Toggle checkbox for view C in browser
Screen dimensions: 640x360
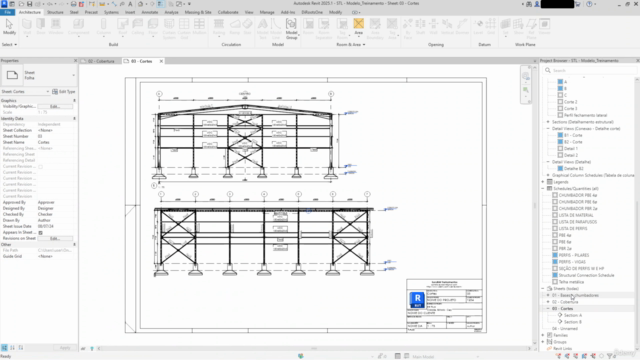tap(560, 95)
